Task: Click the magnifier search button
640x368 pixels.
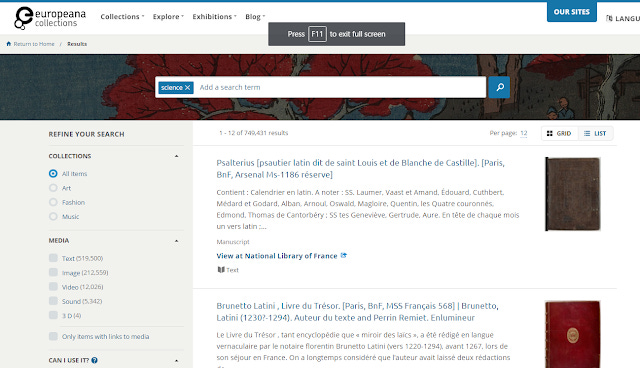Action: [x=499, y=87]
